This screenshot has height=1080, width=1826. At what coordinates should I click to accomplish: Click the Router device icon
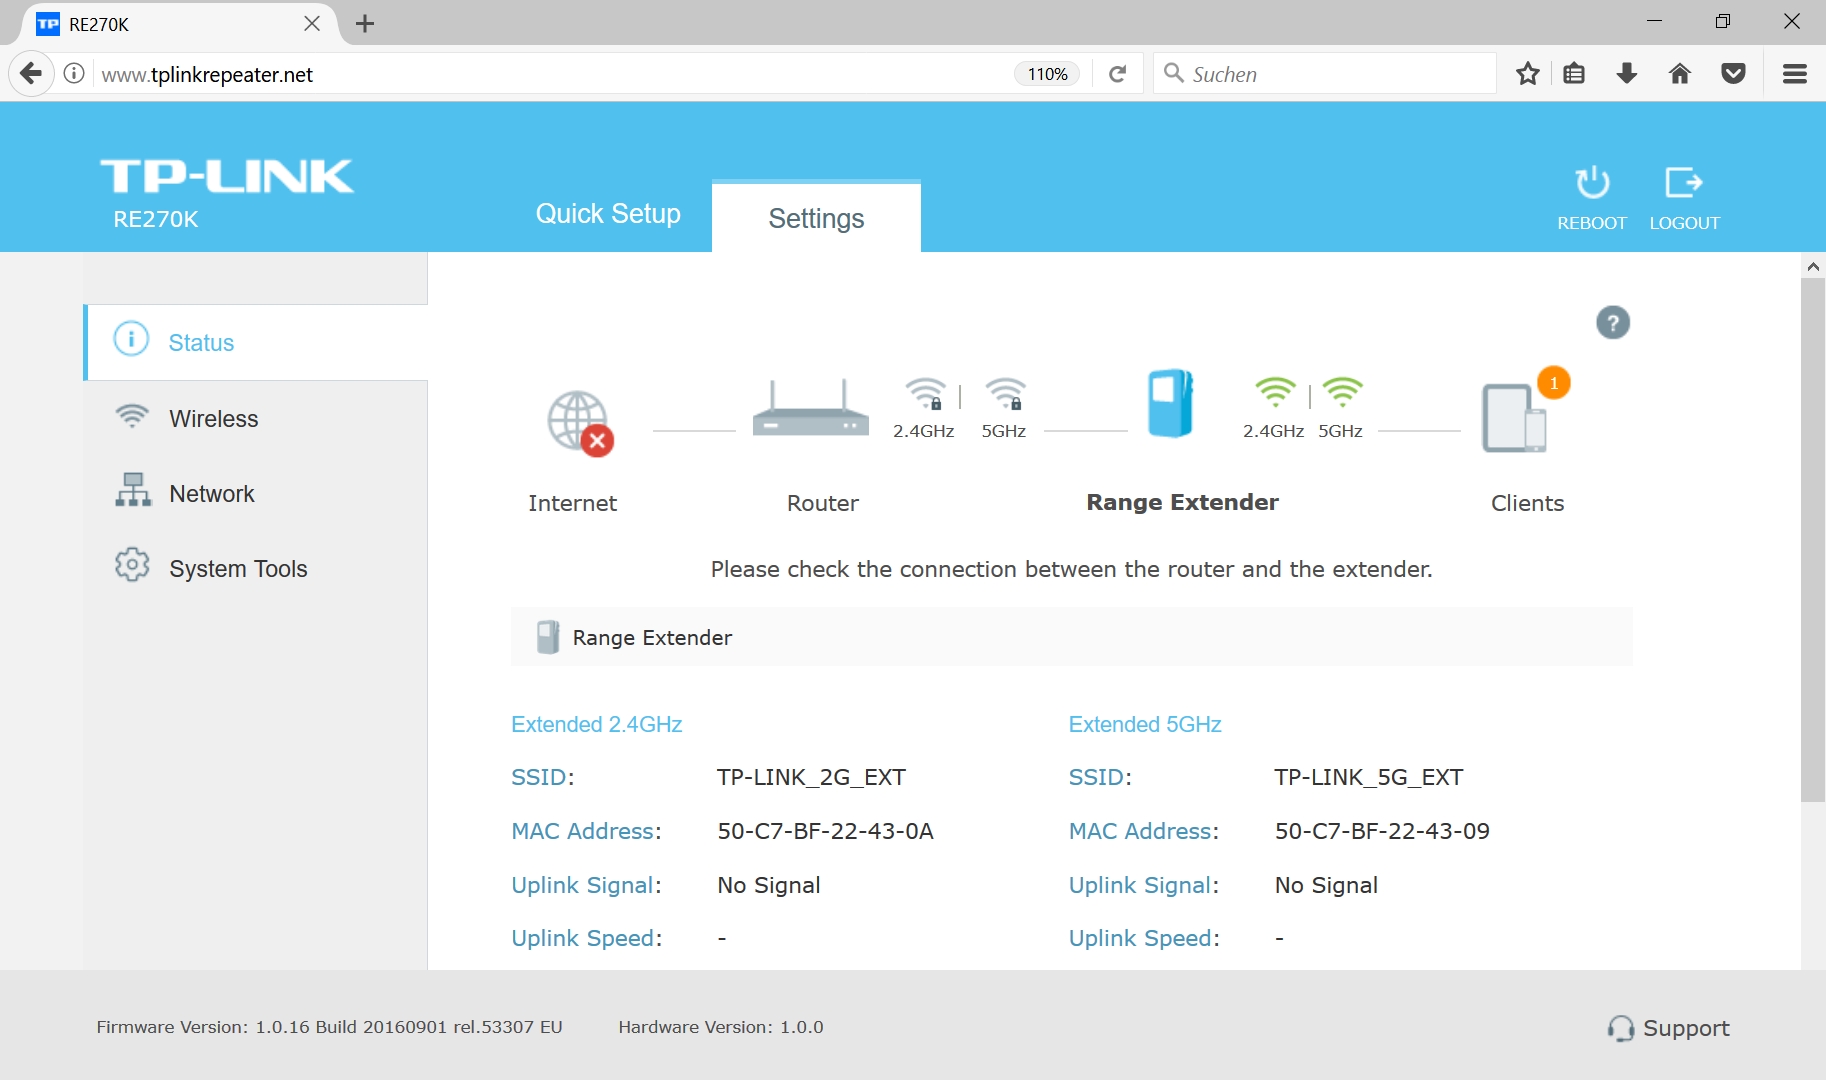click(x=811, y=408)
